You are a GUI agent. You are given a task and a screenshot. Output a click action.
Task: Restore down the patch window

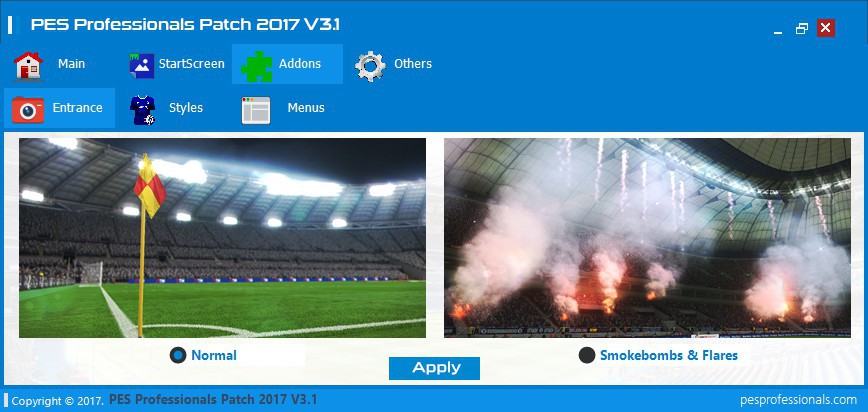(802, 28)
